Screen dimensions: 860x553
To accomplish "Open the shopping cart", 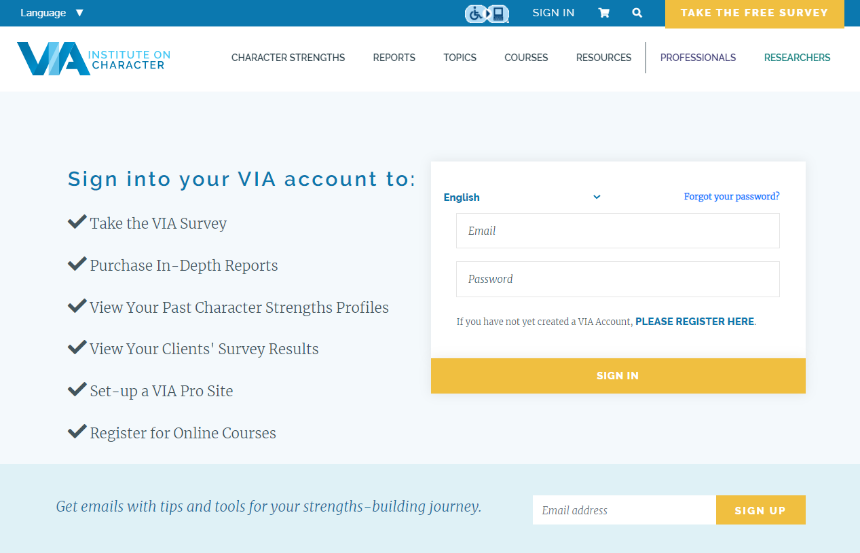I will (604, 13).
